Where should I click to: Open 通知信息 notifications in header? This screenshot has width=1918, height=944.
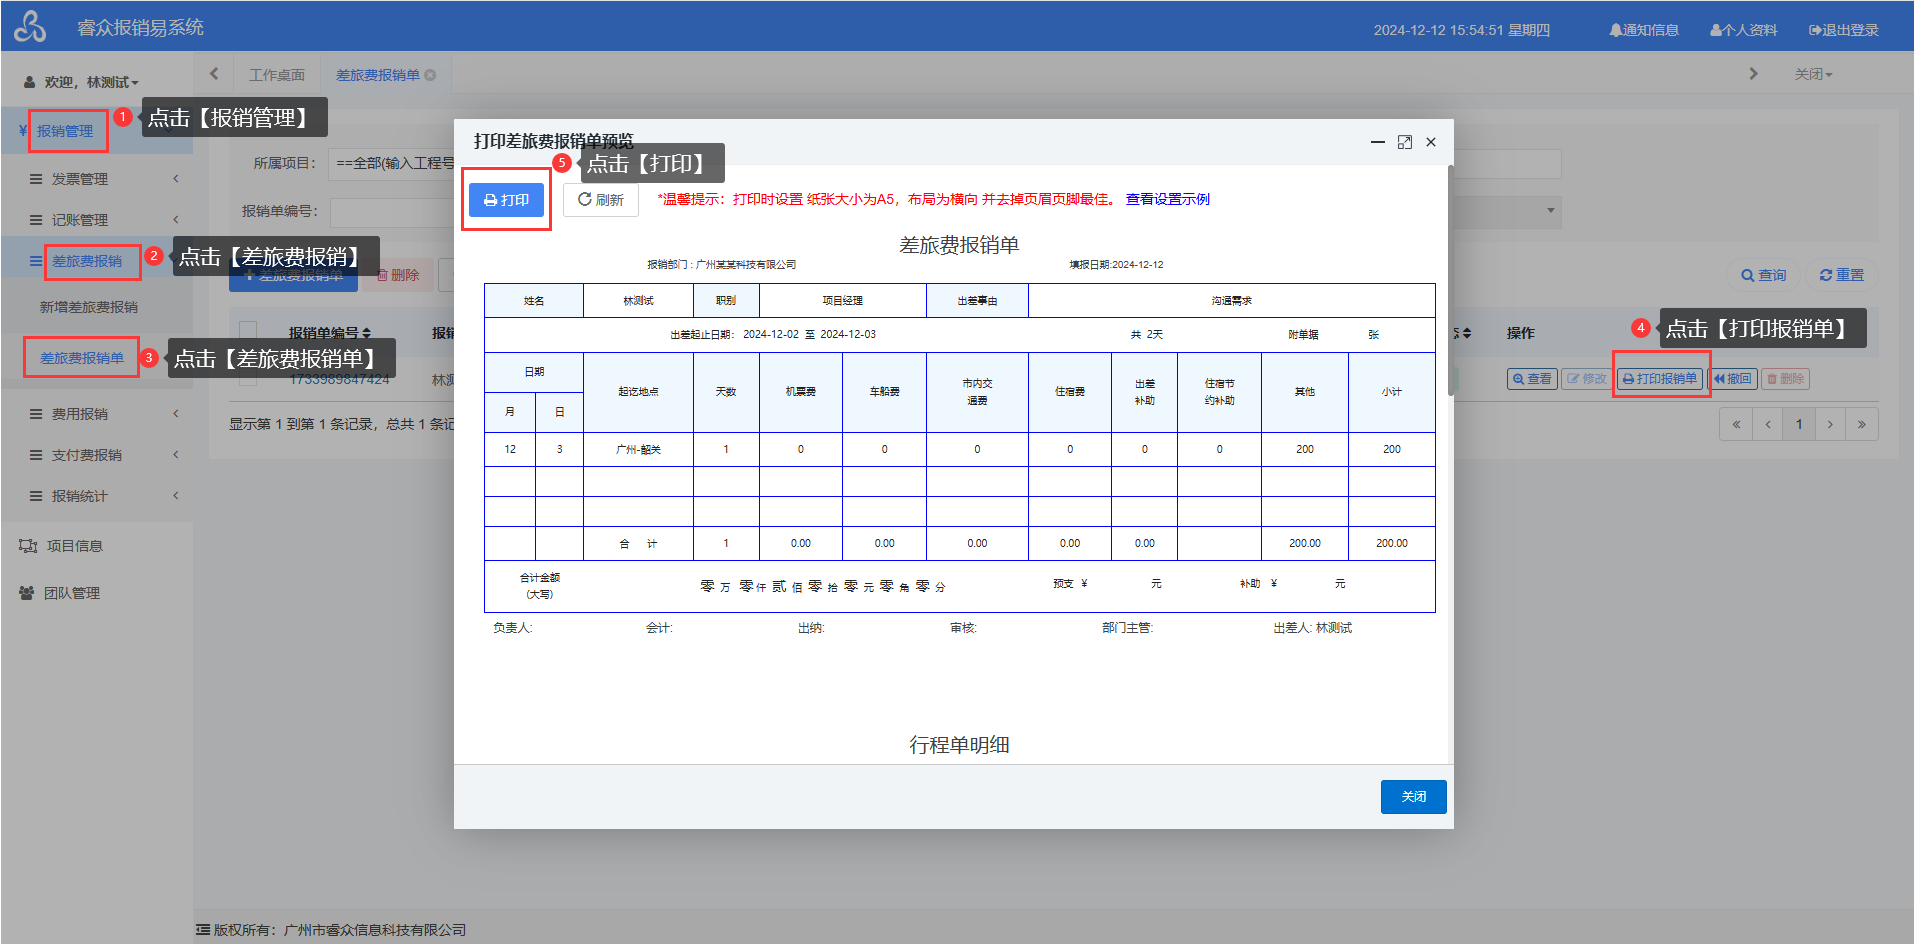click(1644, 30)
